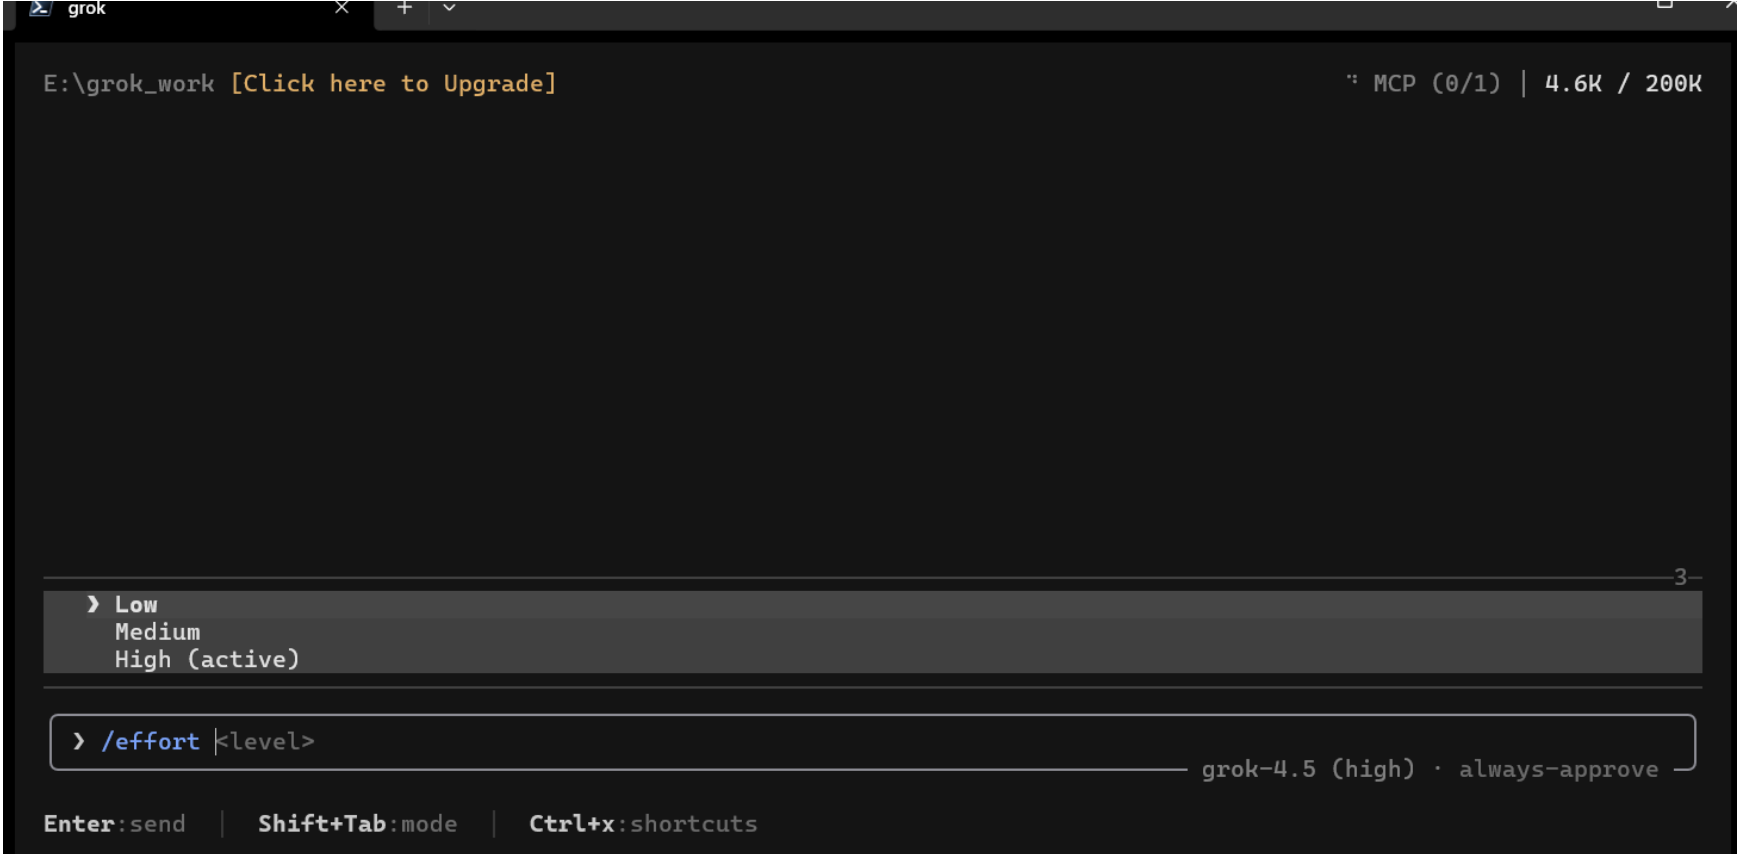This screenshot has width=1737, height=854.
Task: Select the Low effort level option
Action: click(x=872, y=604)
